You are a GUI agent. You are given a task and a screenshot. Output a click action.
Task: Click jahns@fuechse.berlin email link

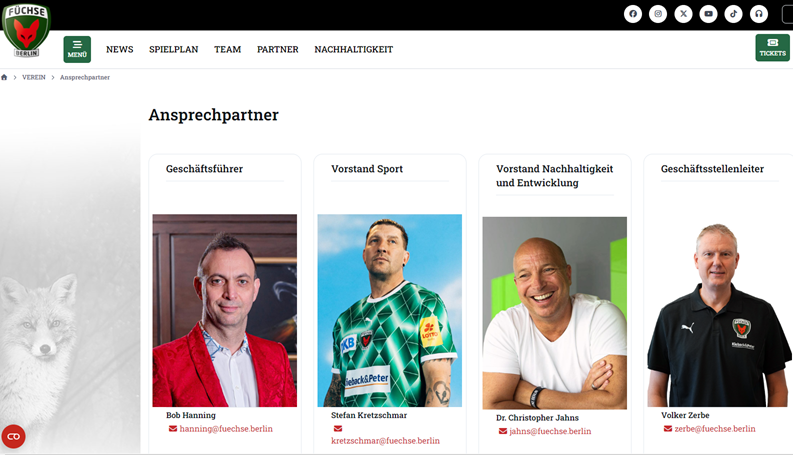(x=550, y=431)
